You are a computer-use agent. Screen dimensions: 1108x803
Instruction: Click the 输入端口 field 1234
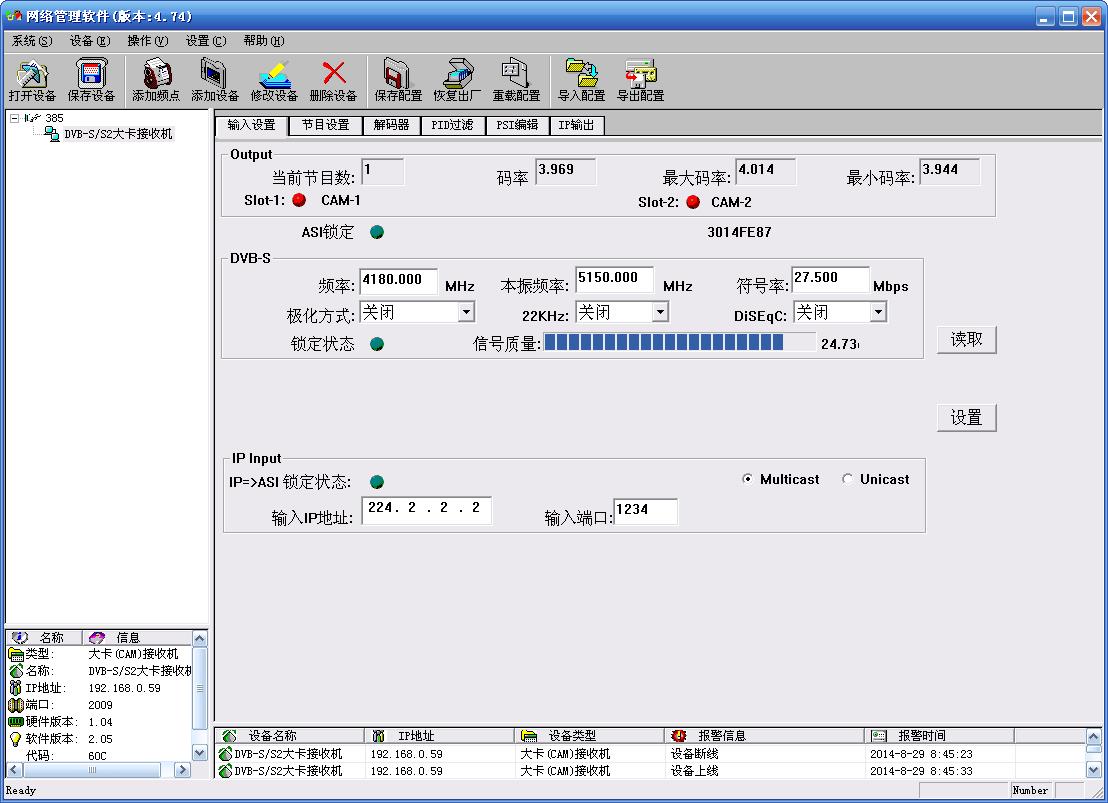tap(645, 511)
